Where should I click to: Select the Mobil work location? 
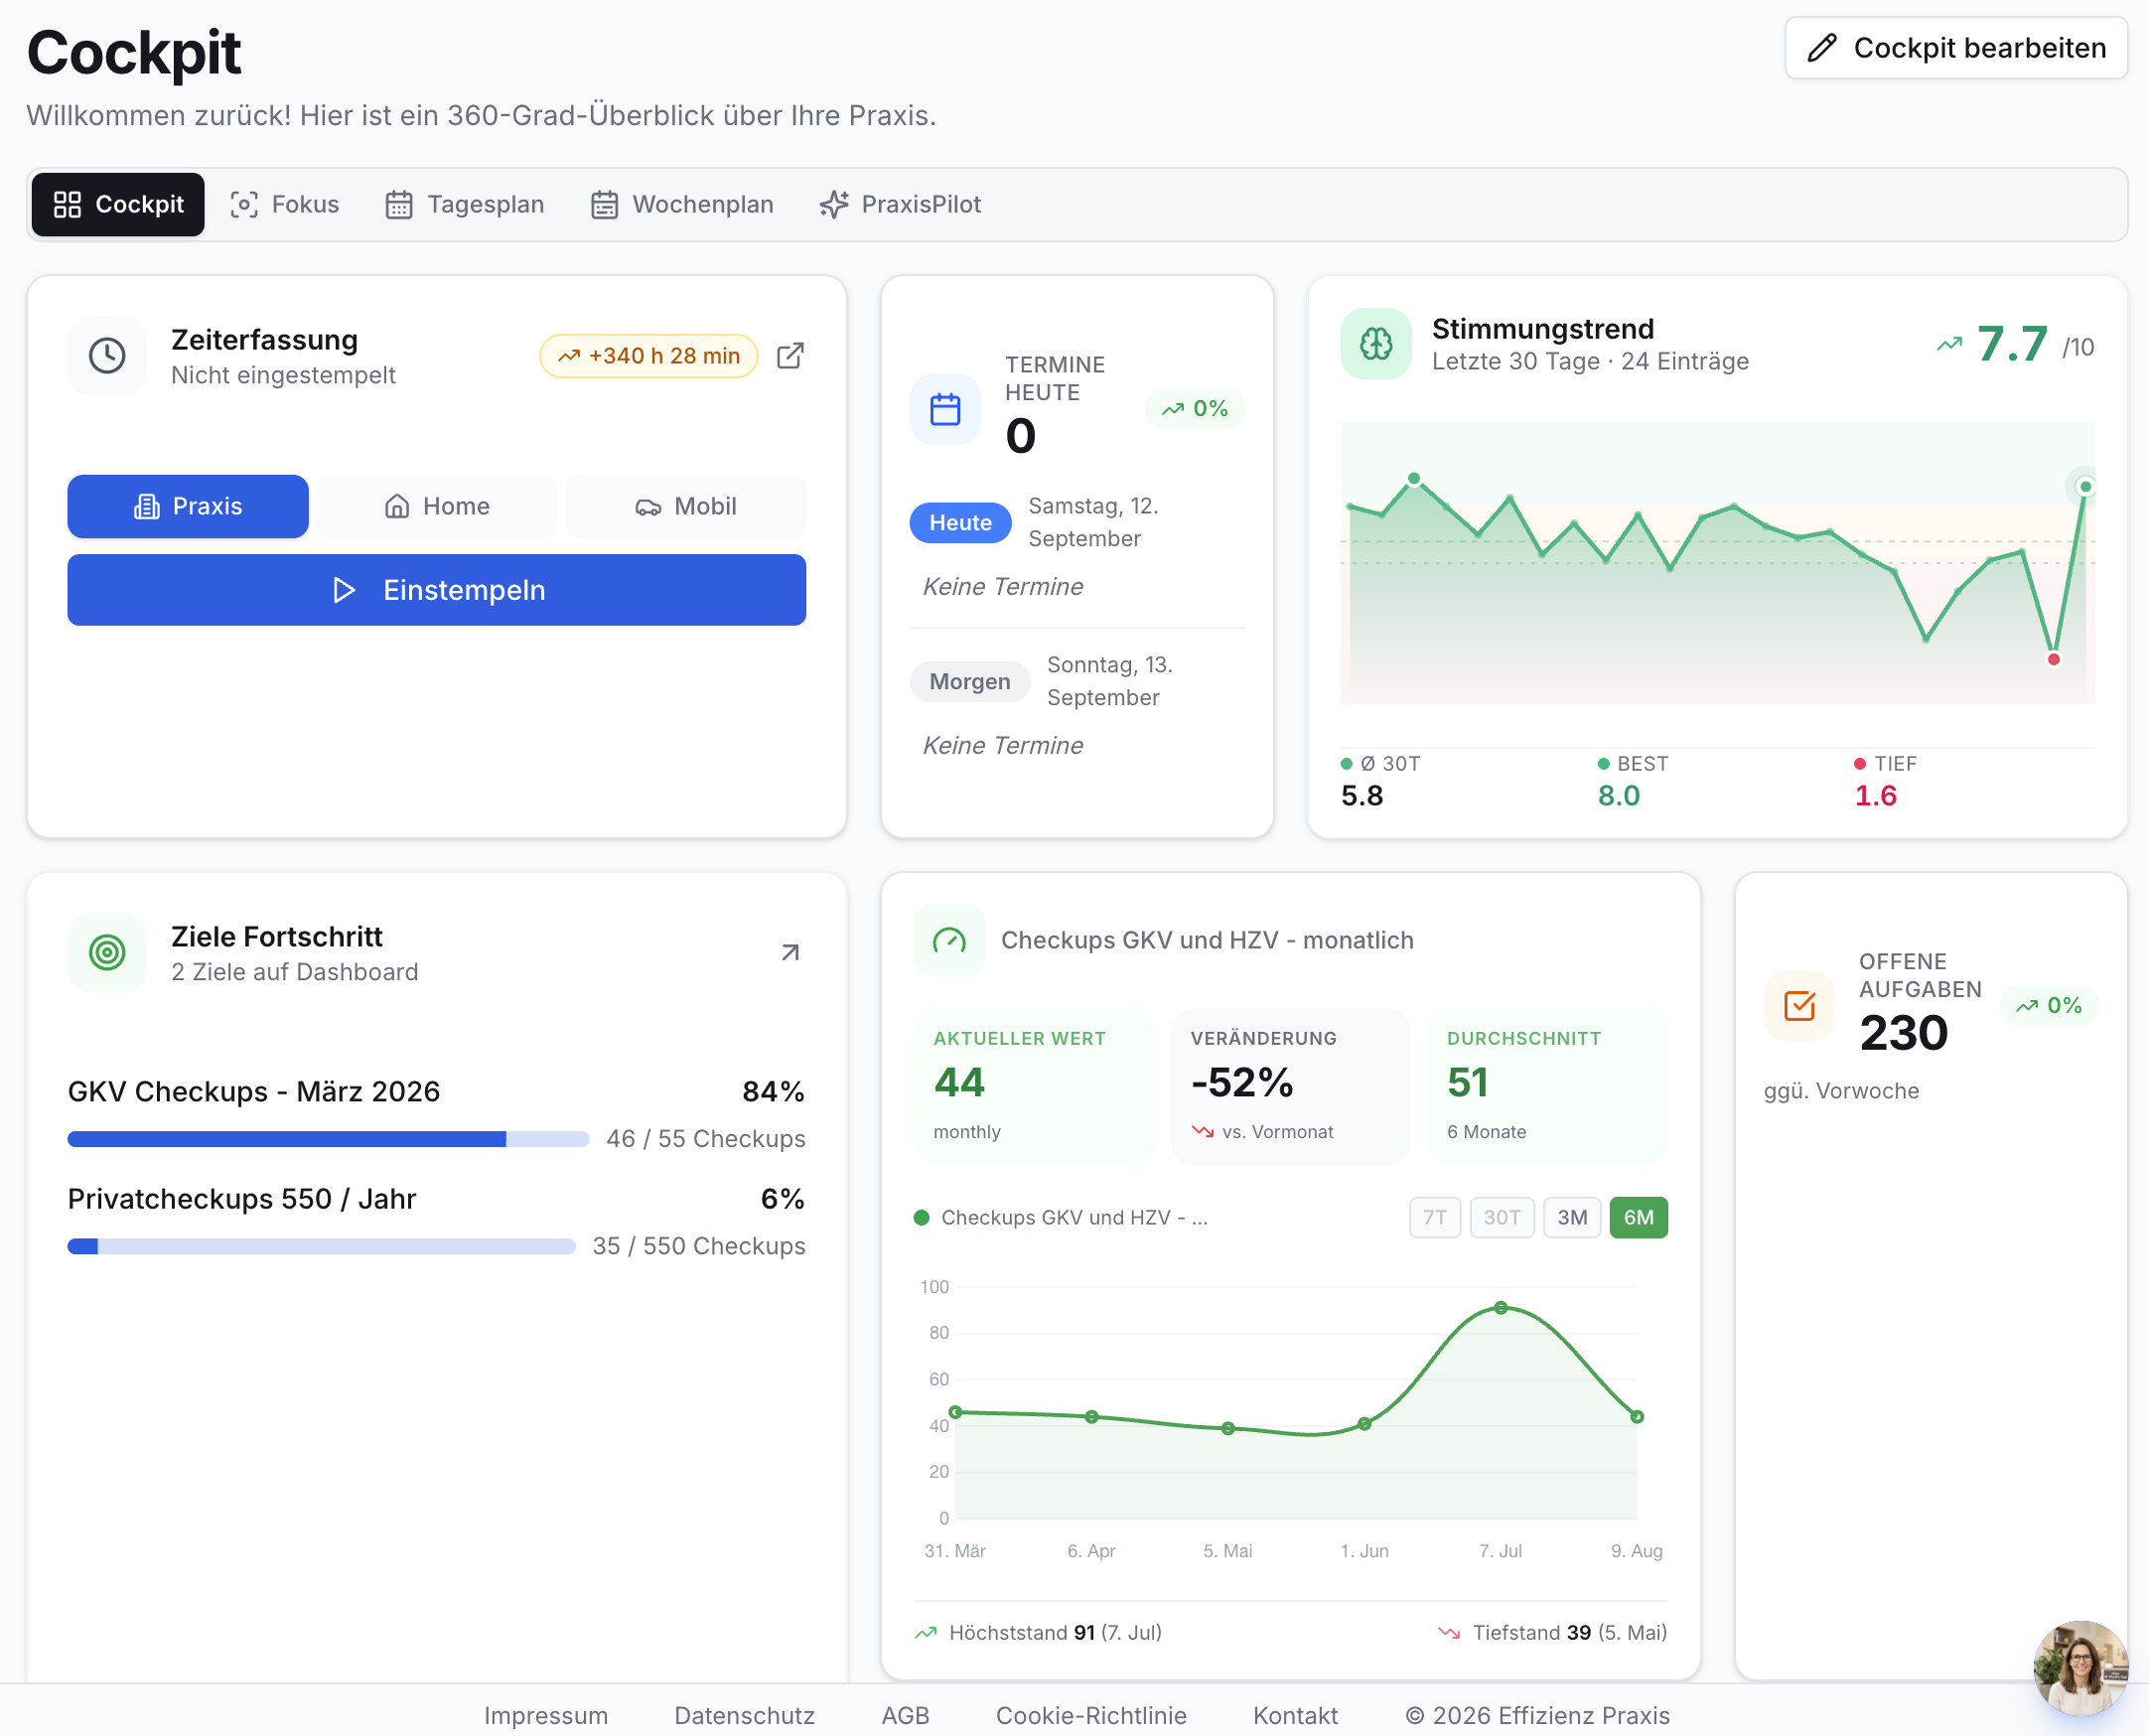pyautogui.click(x=686, y=506)
